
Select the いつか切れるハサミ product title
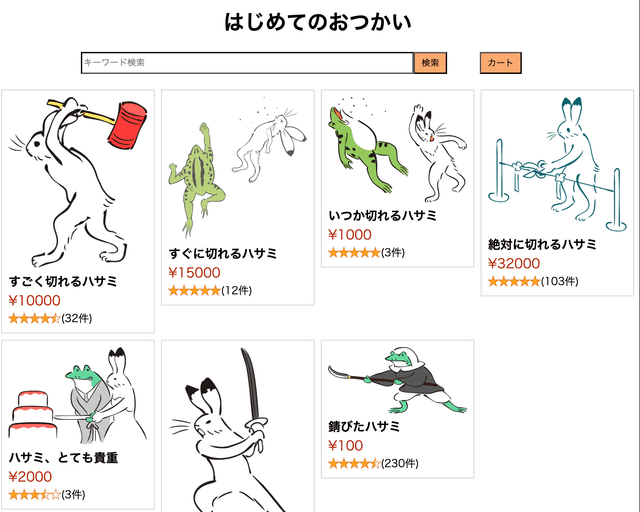382,216
